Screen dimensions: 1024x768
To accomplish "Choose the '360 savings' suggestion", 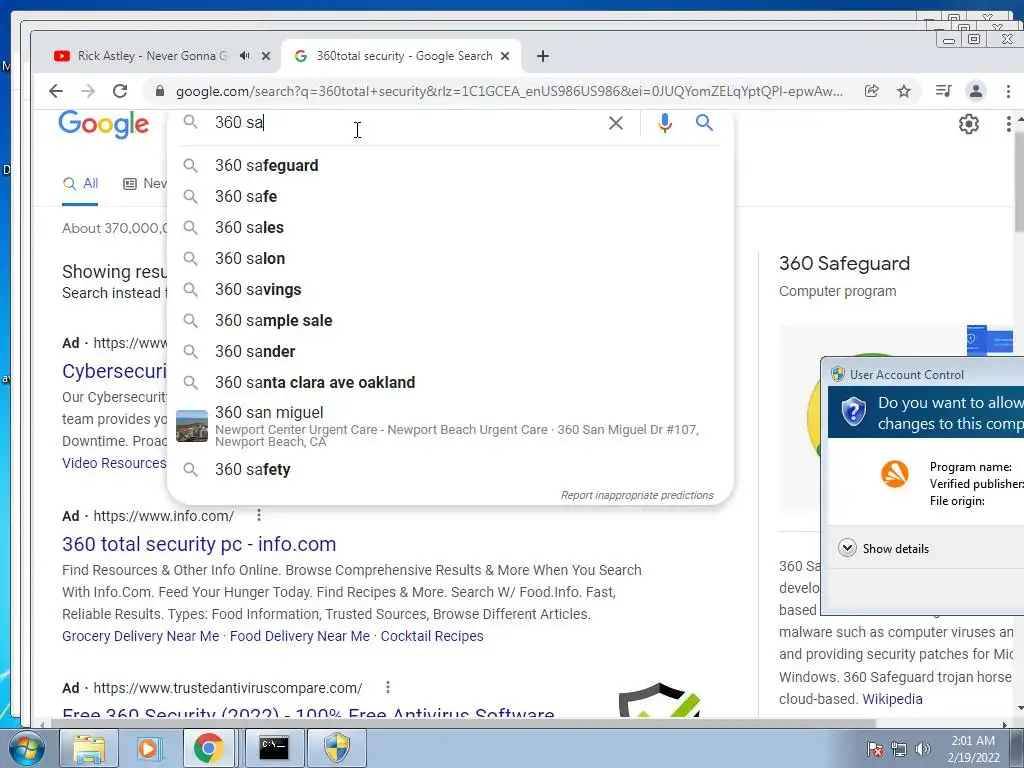I will [451, 290].
